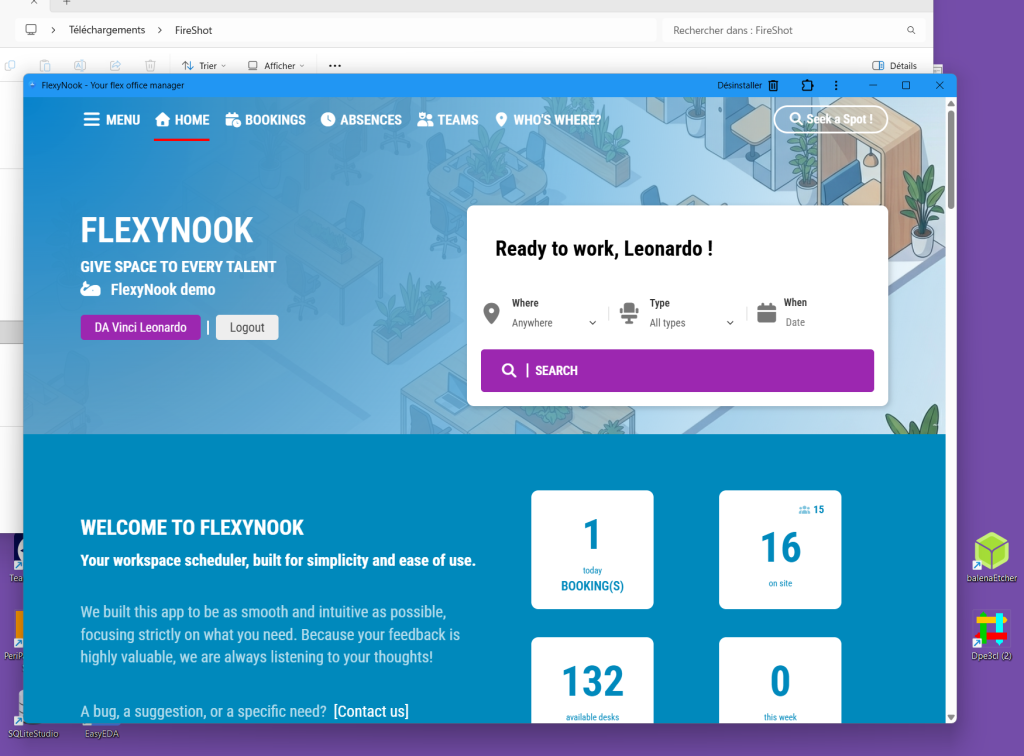Click the Désinstaller trash icon
This screenshot has width=1024, height=756.
pos(773,86)
